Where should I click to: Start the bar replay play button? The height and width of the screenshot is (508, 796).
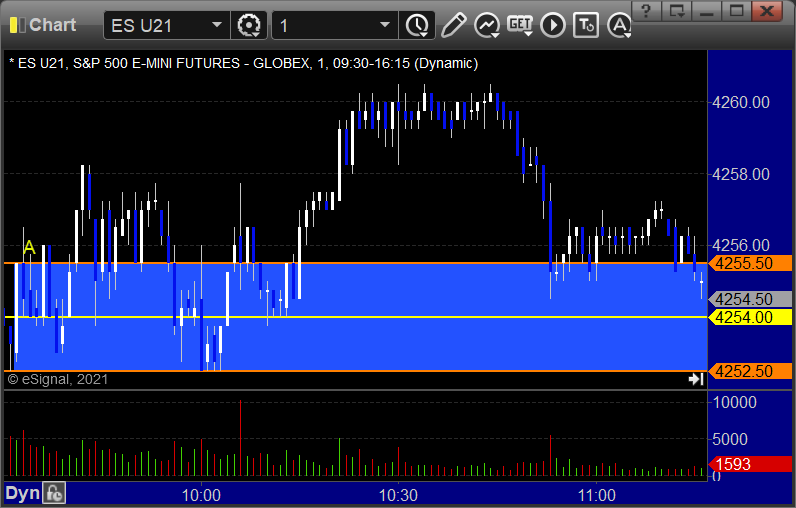553,25
